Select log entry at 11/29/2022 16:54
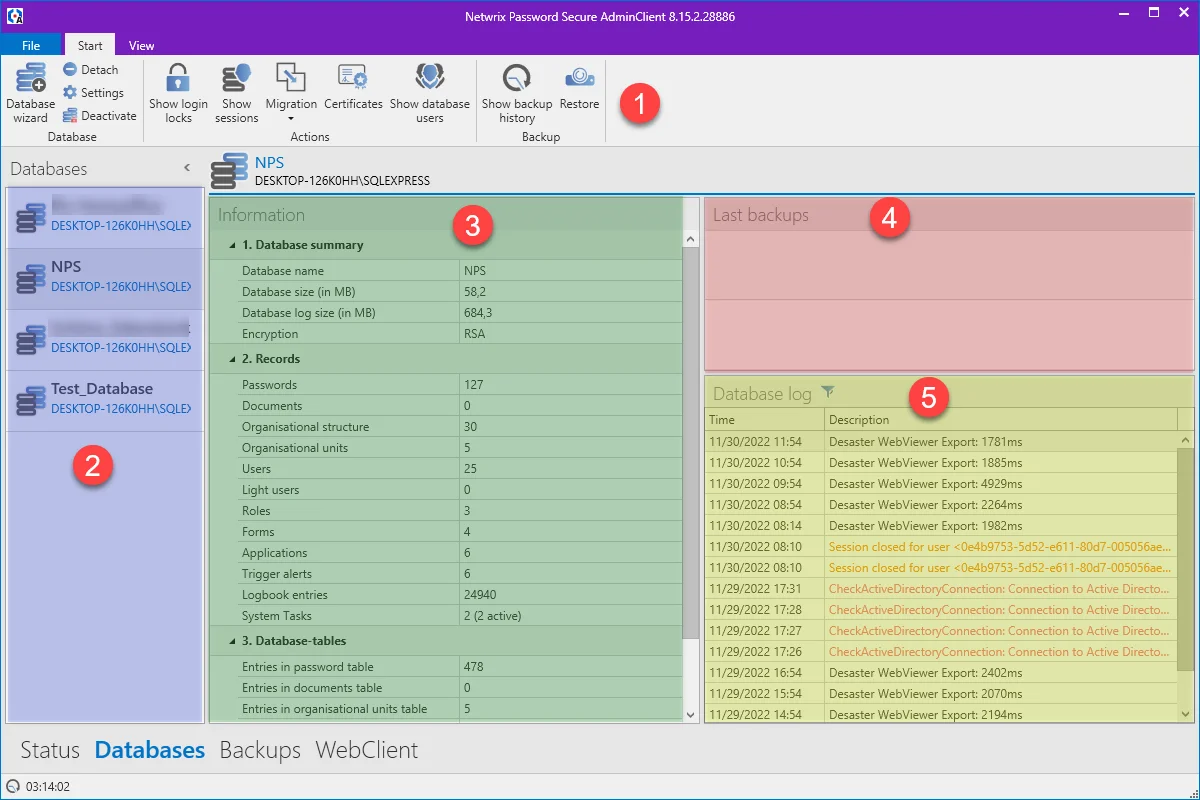Image resolution: width=1200 pixels, height=800 pixels. click(942, 673)
